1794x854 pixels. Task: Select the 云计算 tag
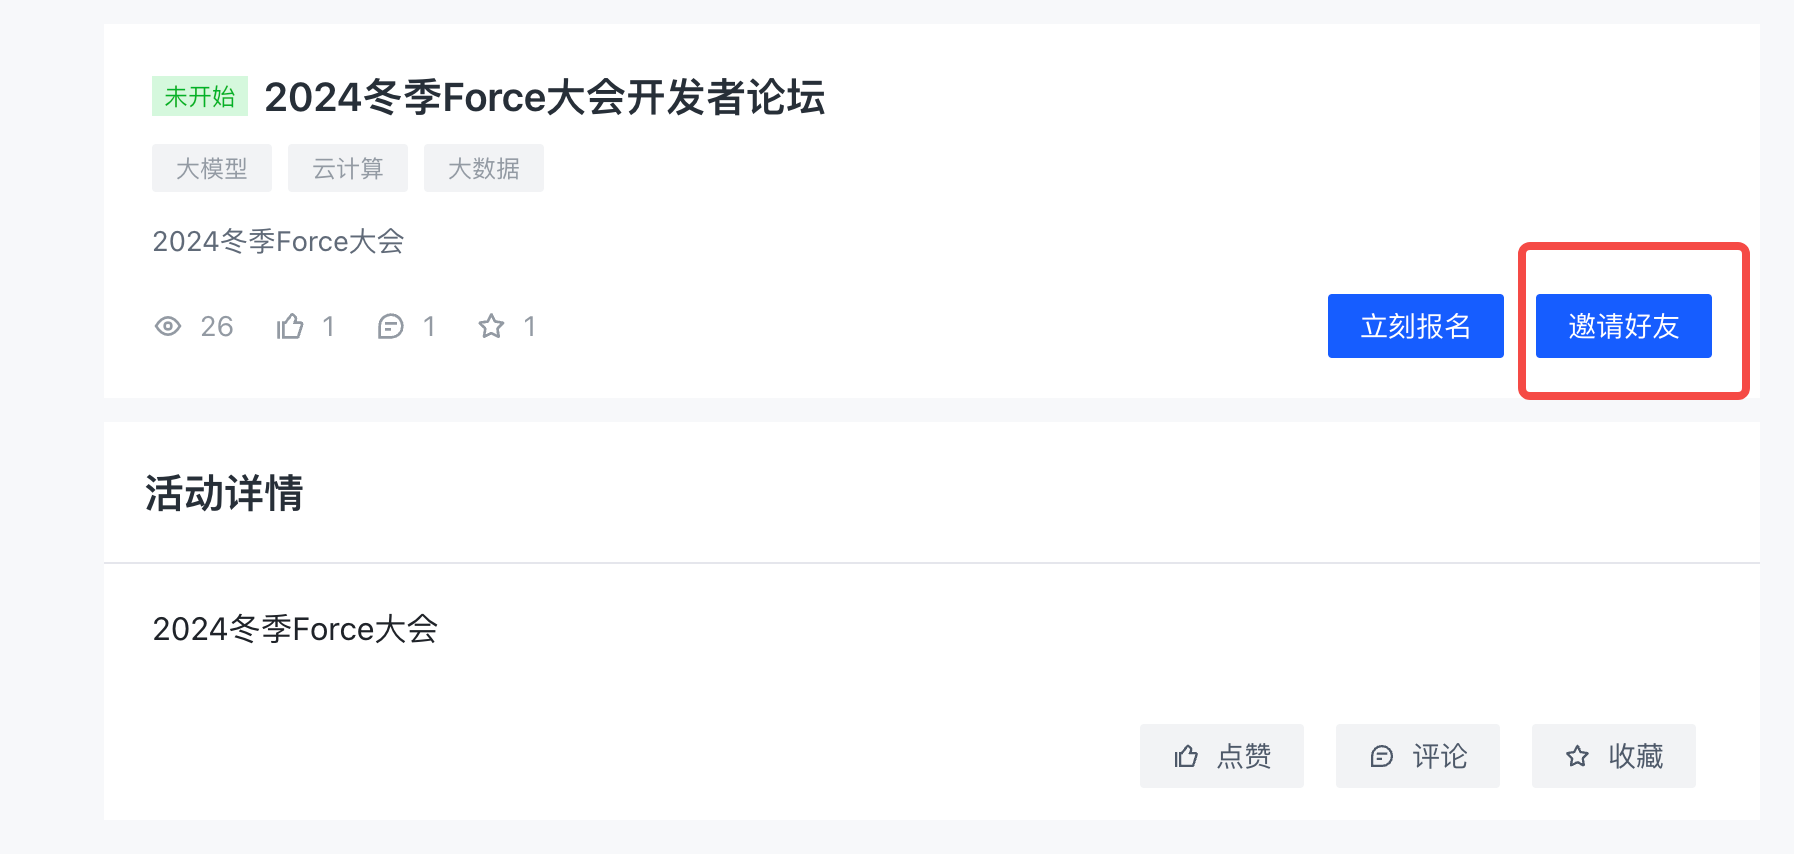[348, 168]
